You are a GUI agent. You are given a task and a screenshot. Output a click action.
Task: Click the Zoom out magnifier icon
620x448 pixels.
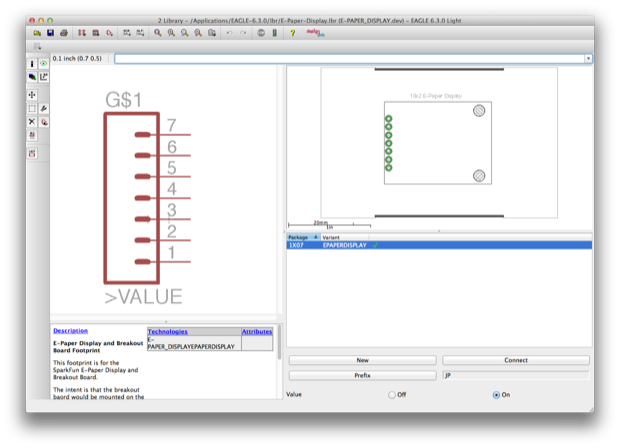(185, 33)
